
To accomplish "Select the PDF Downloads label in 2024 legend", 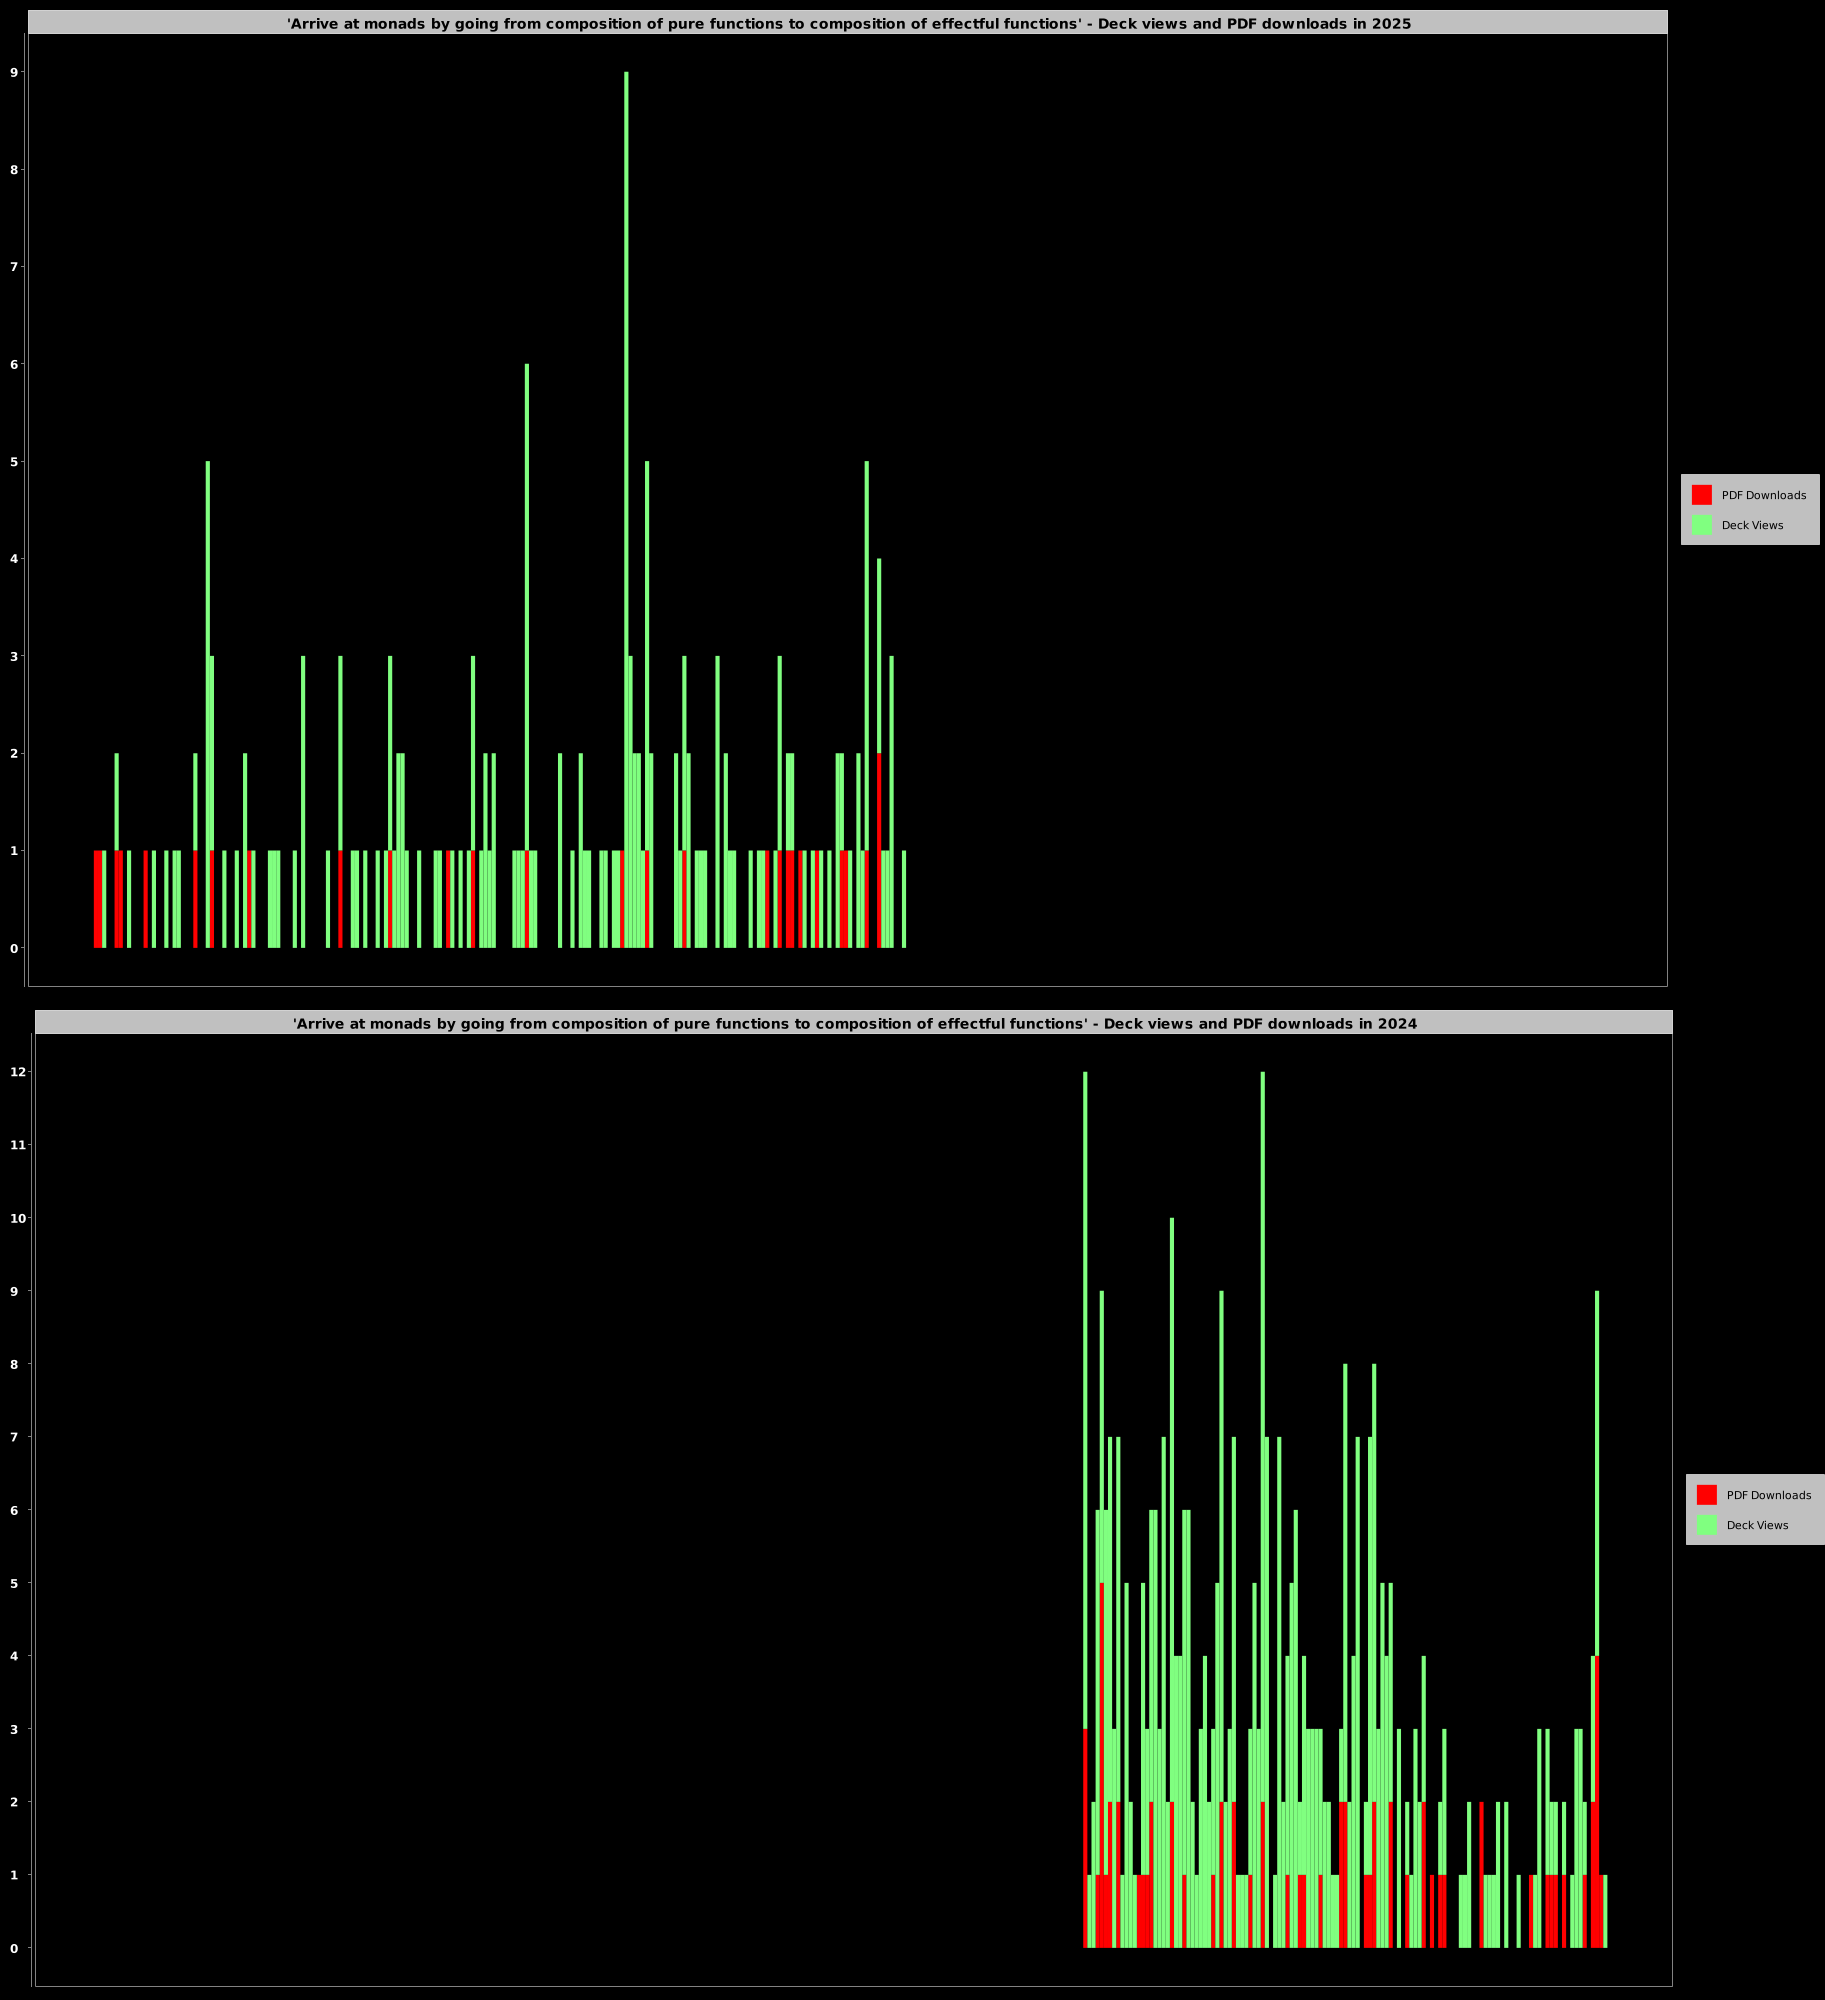I will click(x=1768, y=1495).
